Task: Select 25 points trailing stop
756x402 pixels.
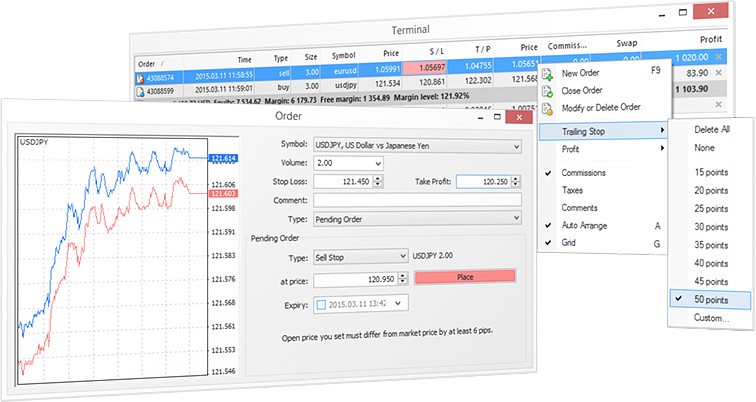Action: [x=711, y=210]
